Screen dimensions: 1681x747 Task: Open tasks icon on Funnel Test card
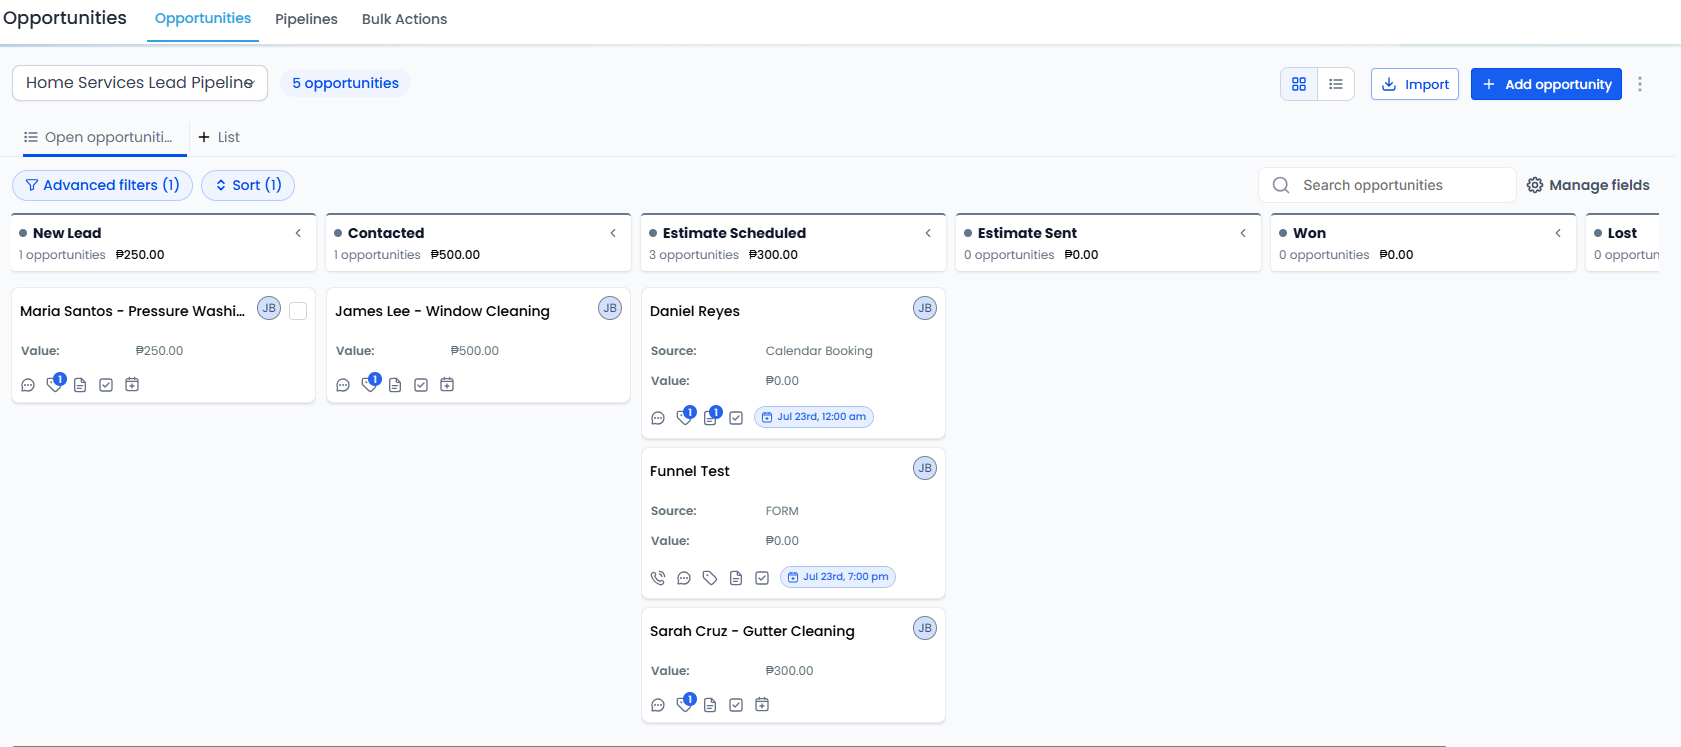point(762,578)
